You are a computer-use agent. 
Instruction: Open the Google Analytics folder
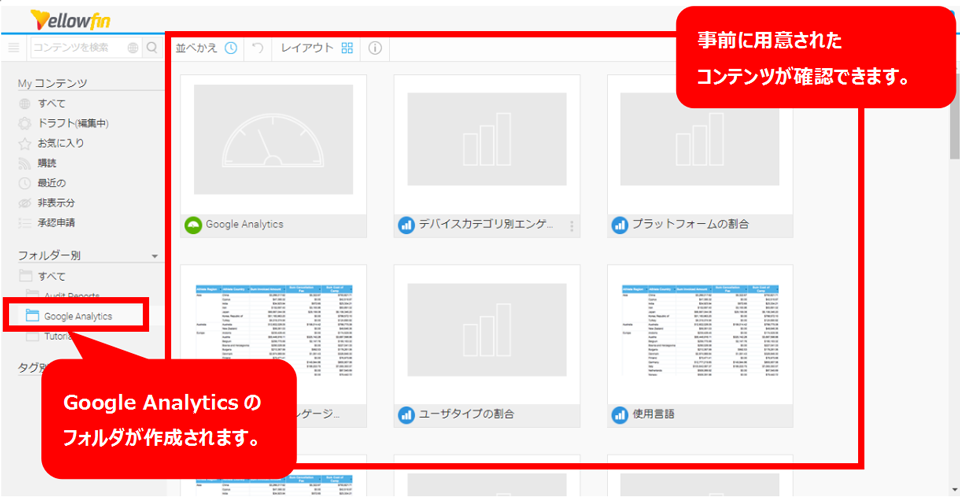click(x=78, y=316)
